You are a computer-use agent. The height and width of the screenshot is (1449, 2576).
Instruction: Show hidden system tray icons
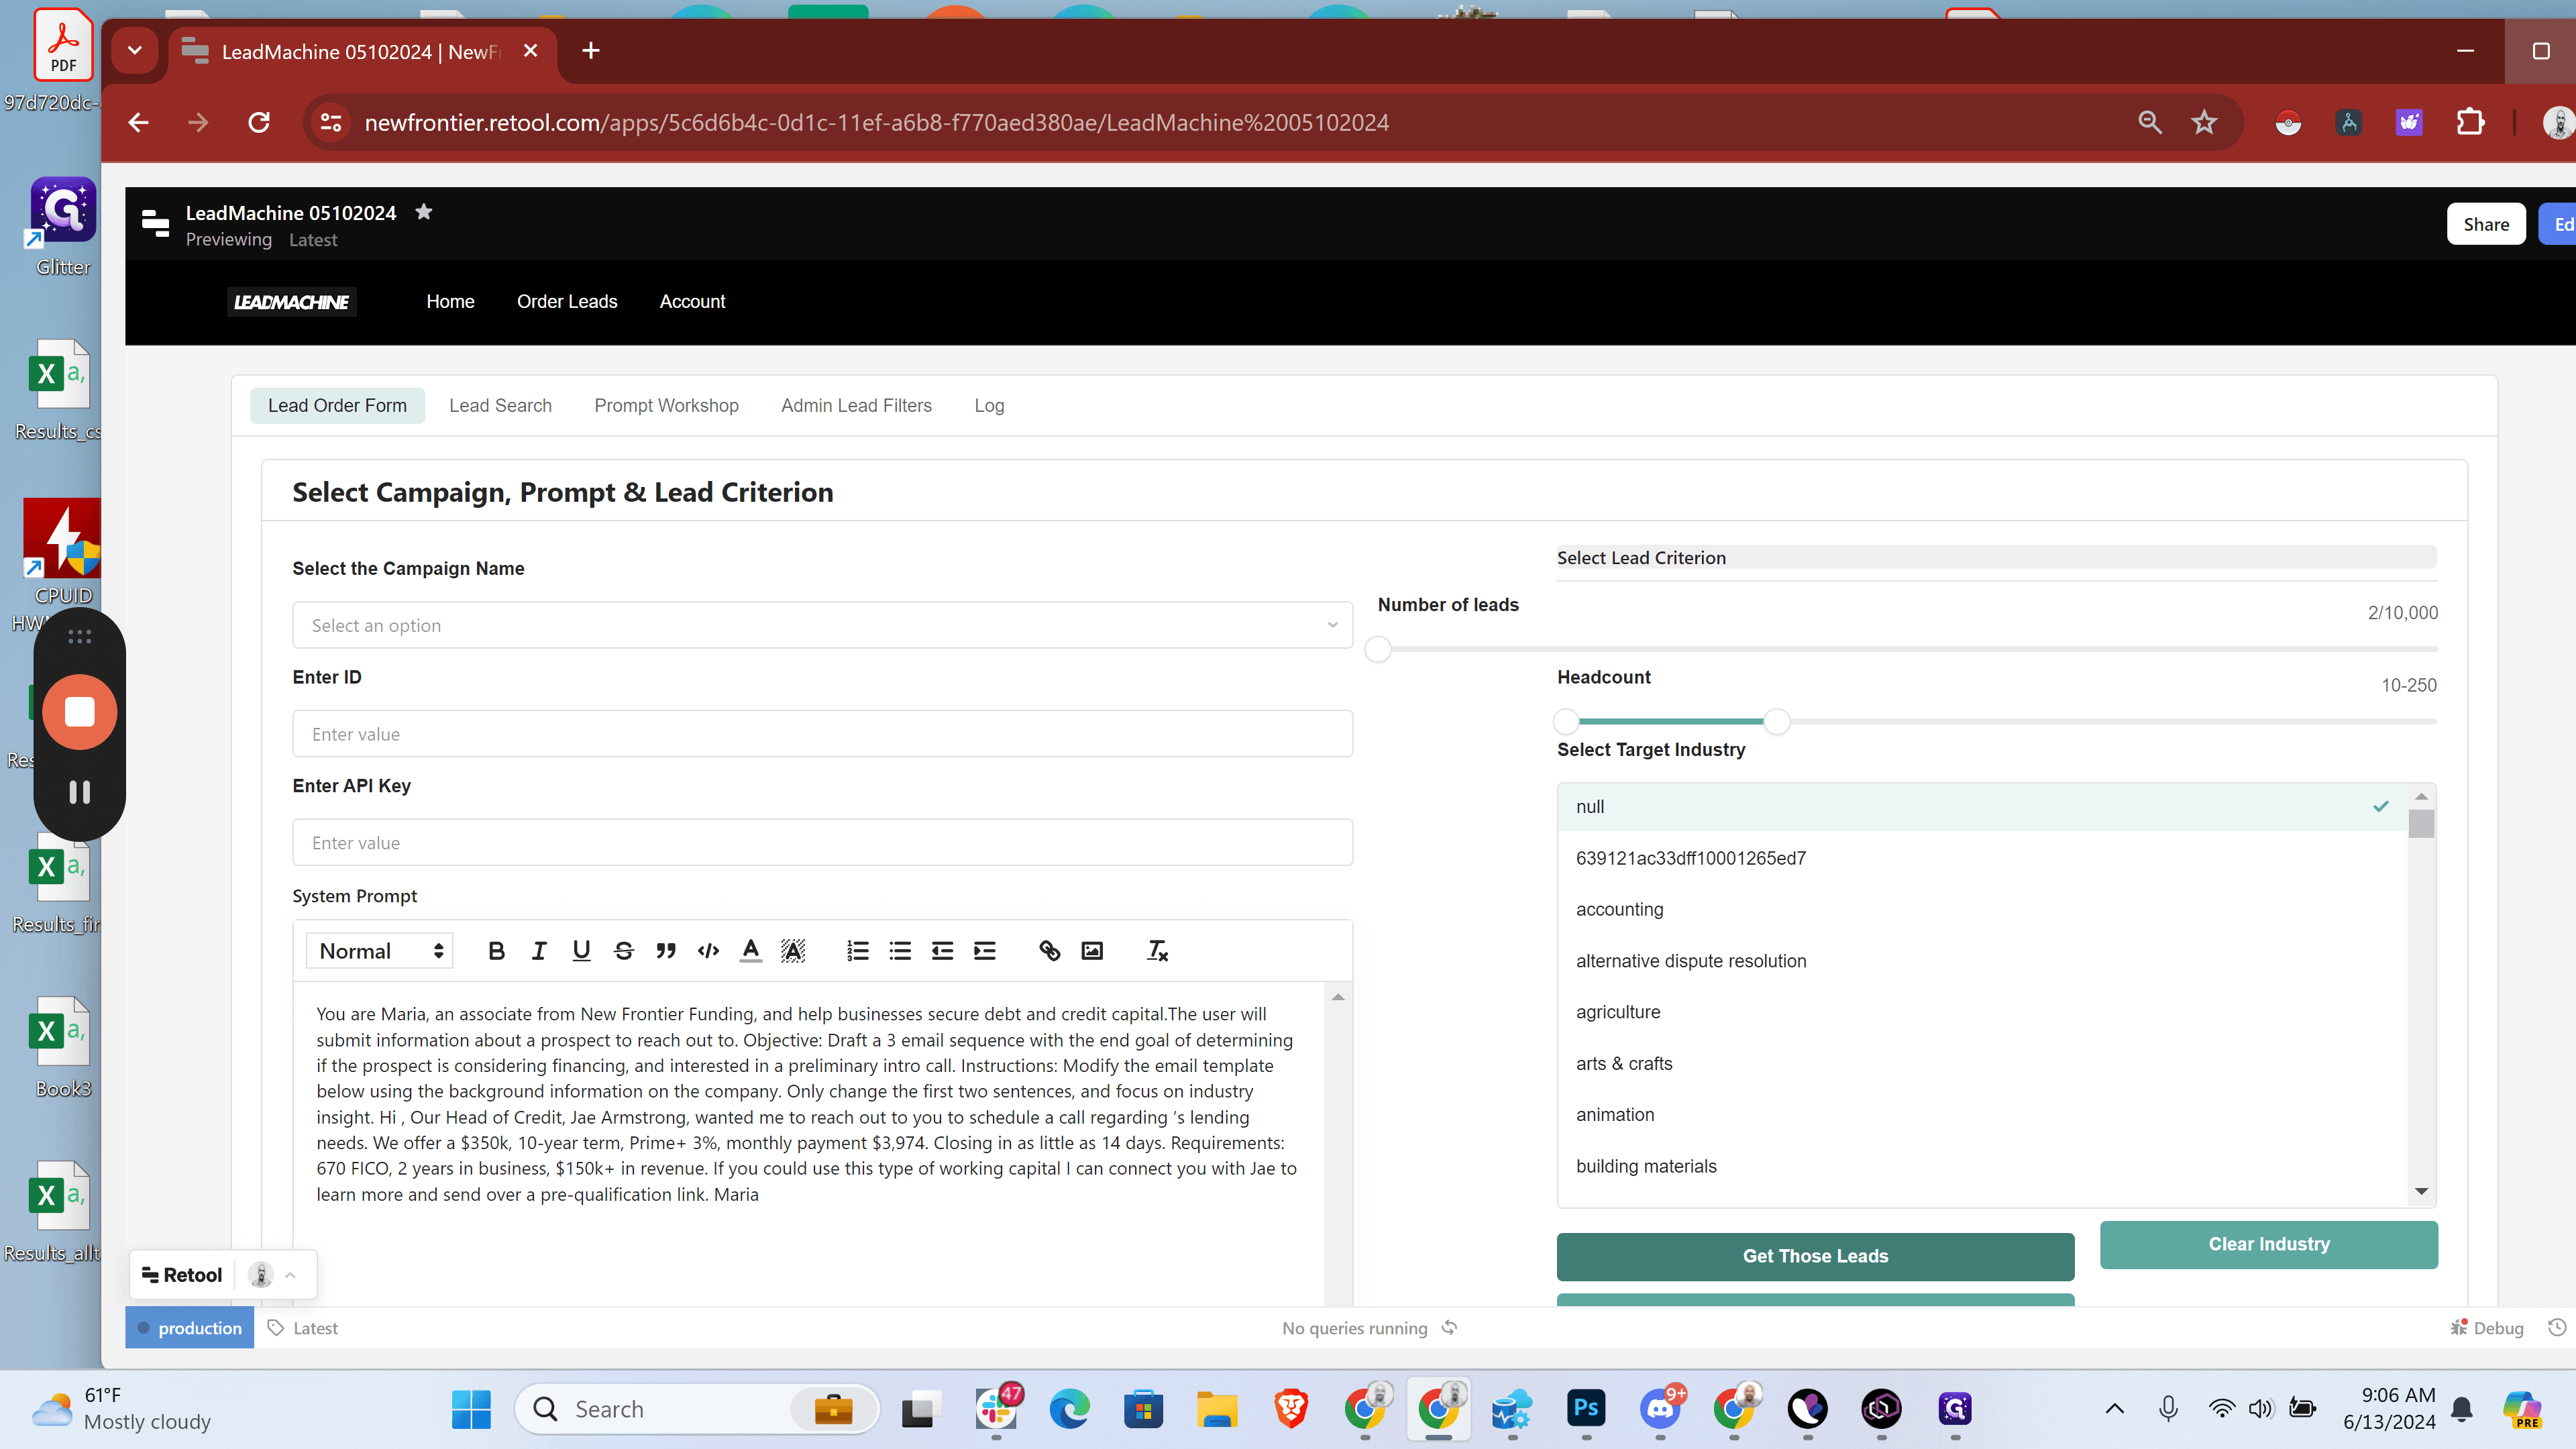pyautogui.click(x=2115, y=1409)
